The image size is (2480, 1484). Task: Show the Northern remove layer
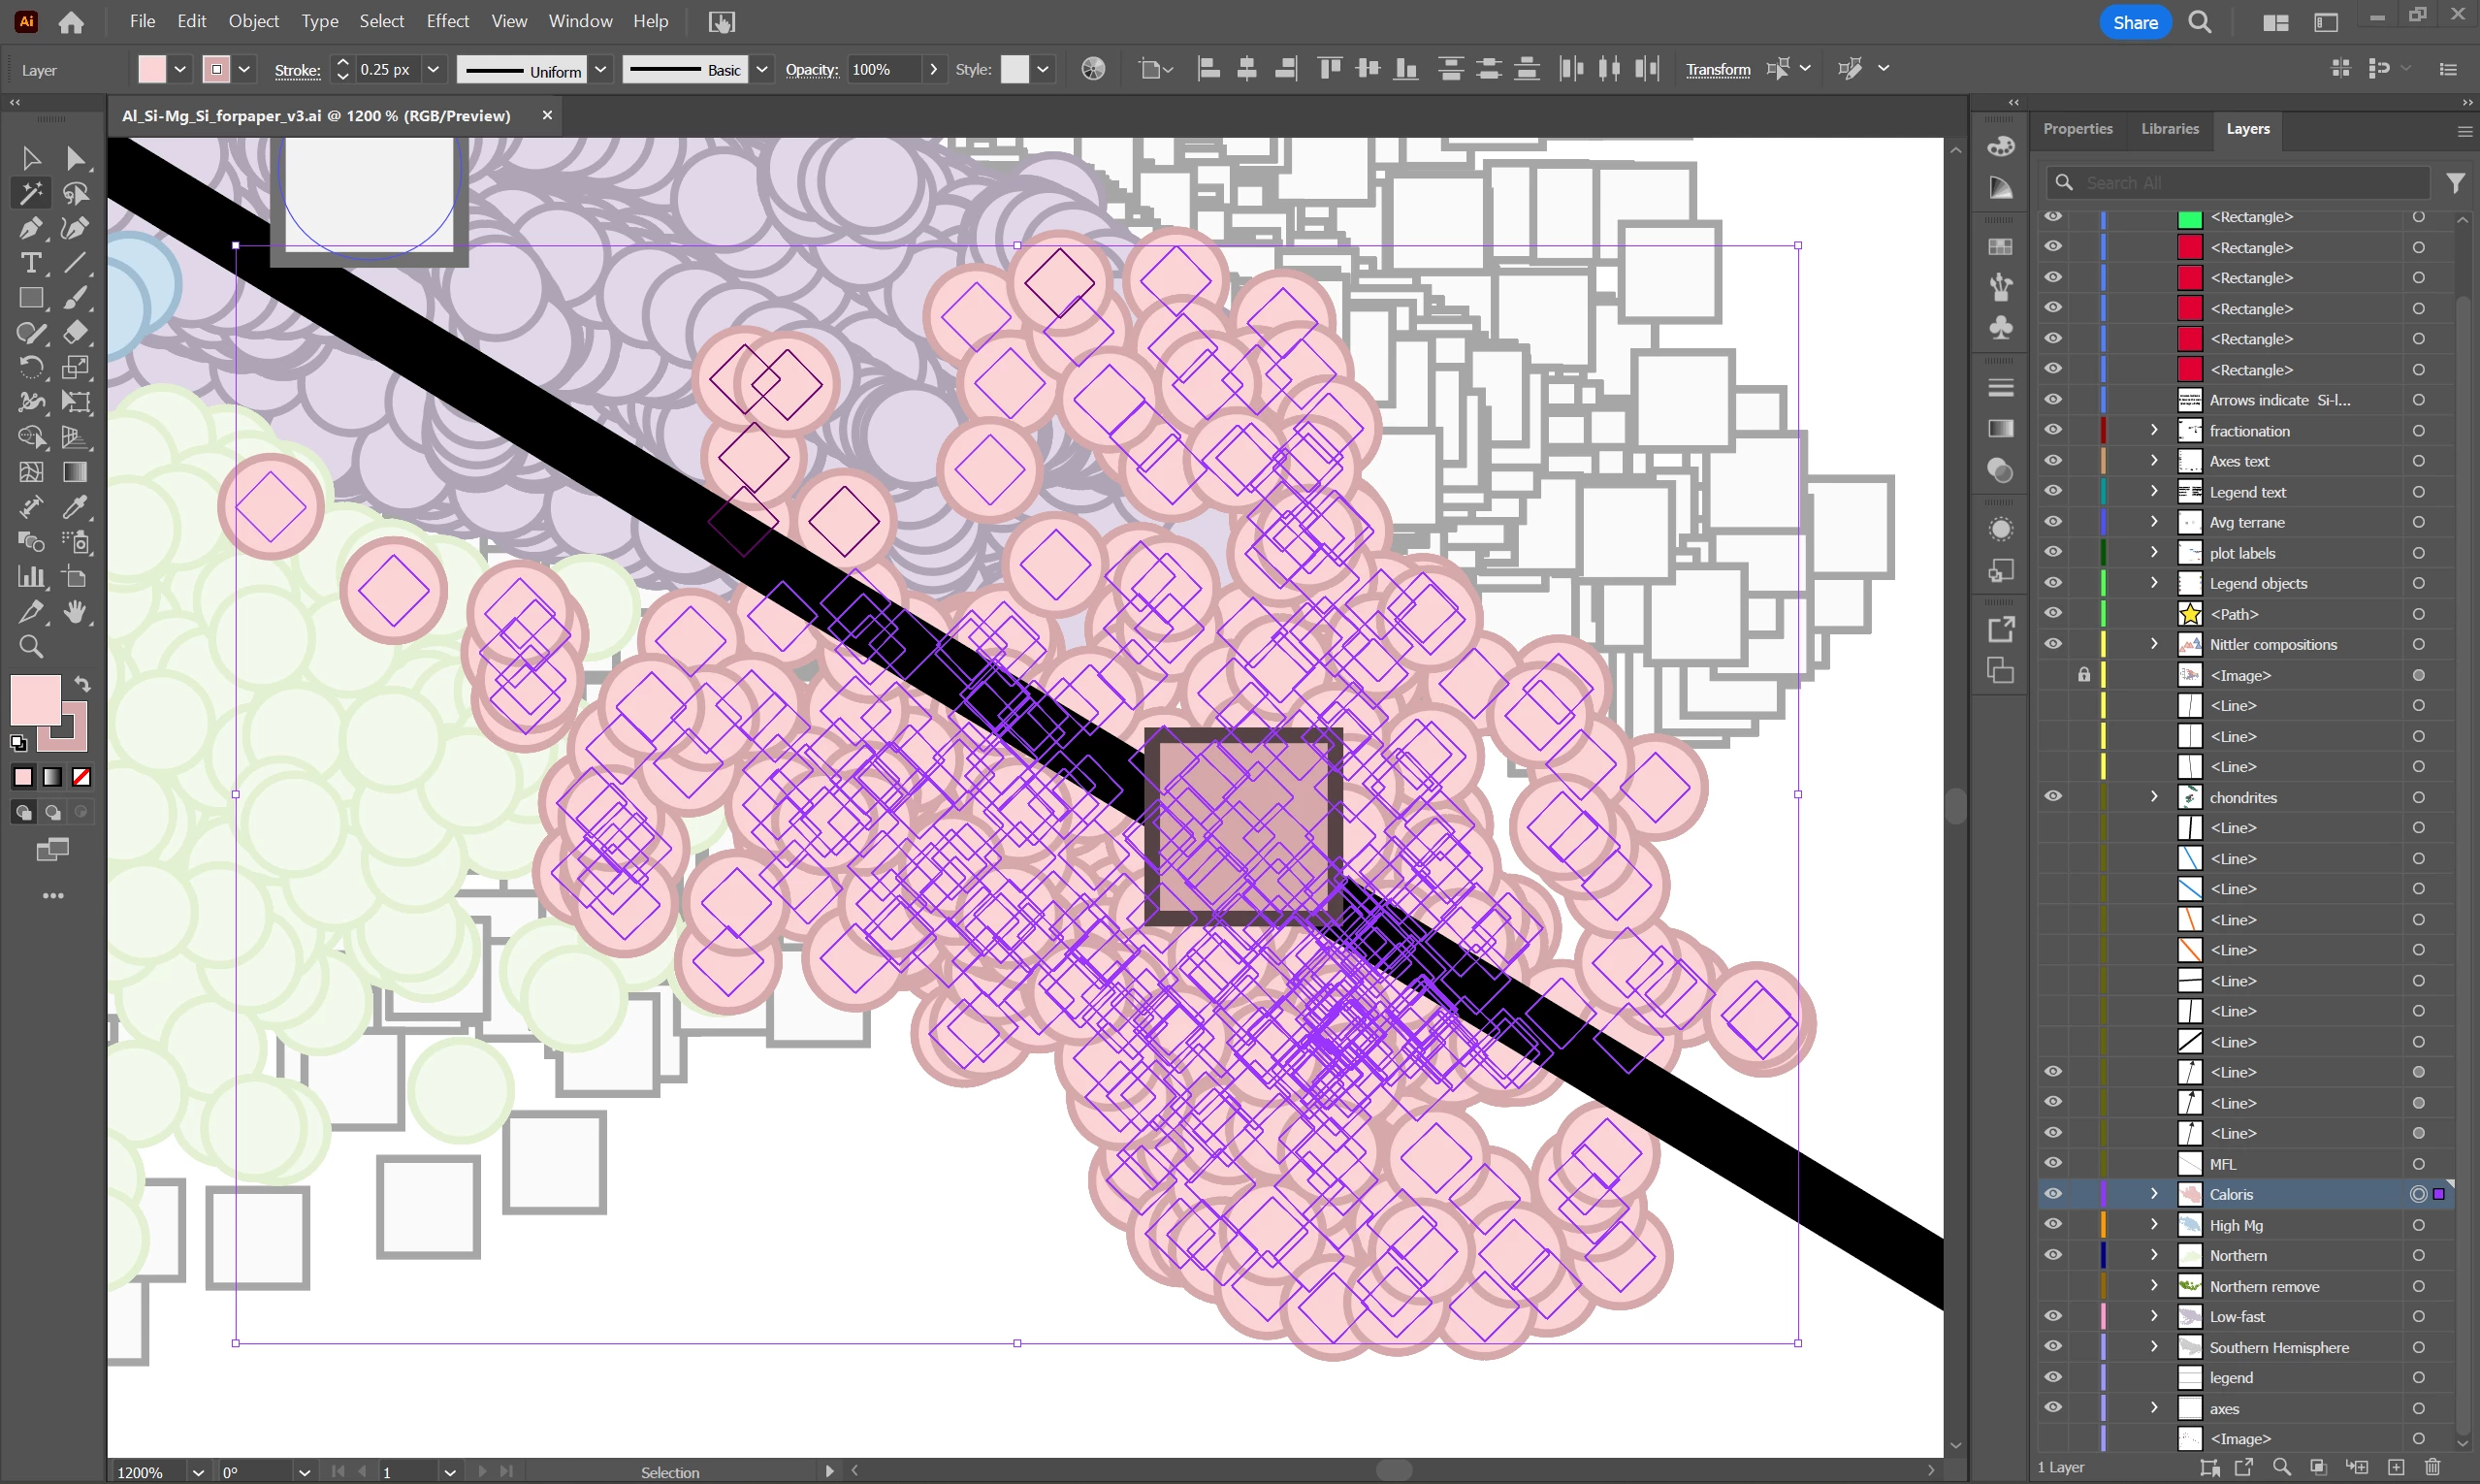click(2052, 1286)
